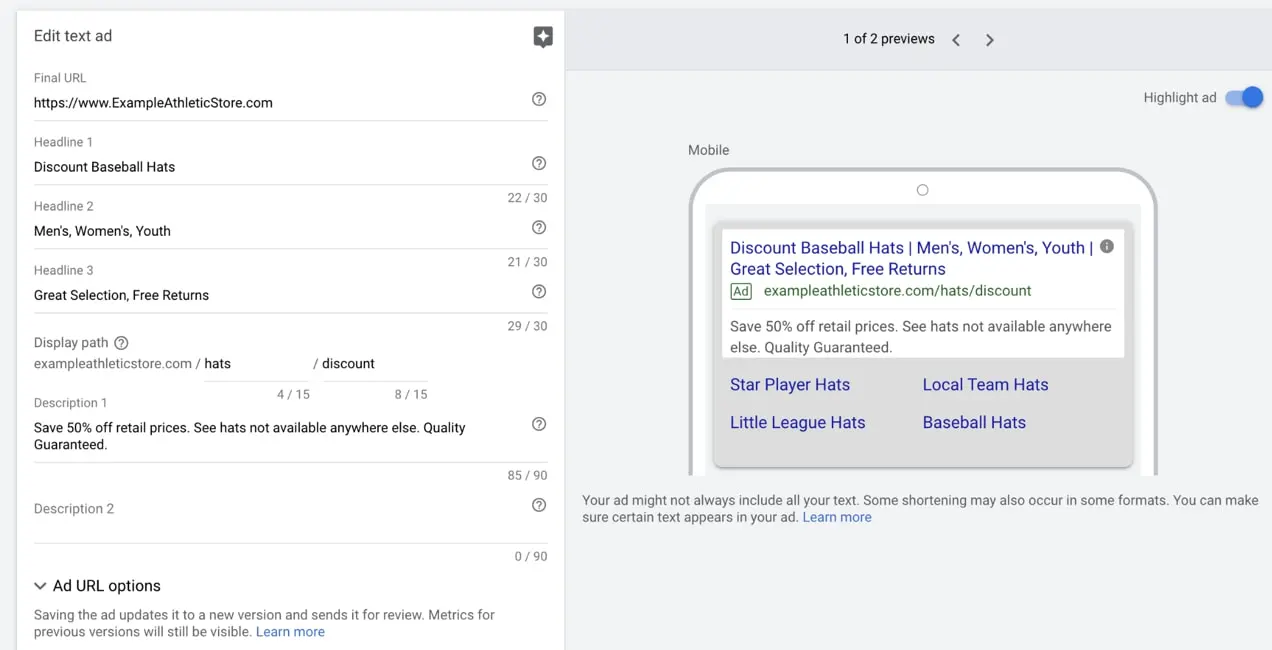Click the preview description text 'Save 50% off'
The image size is (1272, 650).
920,337
